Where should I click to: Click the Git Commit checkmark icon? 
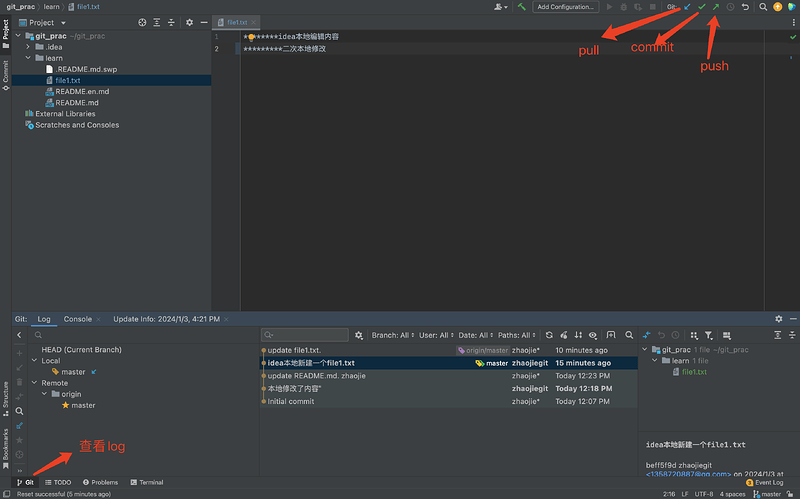click(x=702, y=7)
